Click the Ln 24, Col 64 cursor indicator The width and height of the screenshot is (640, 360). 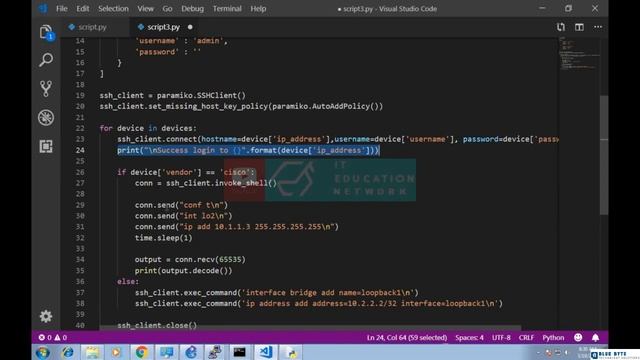point(407,338)
